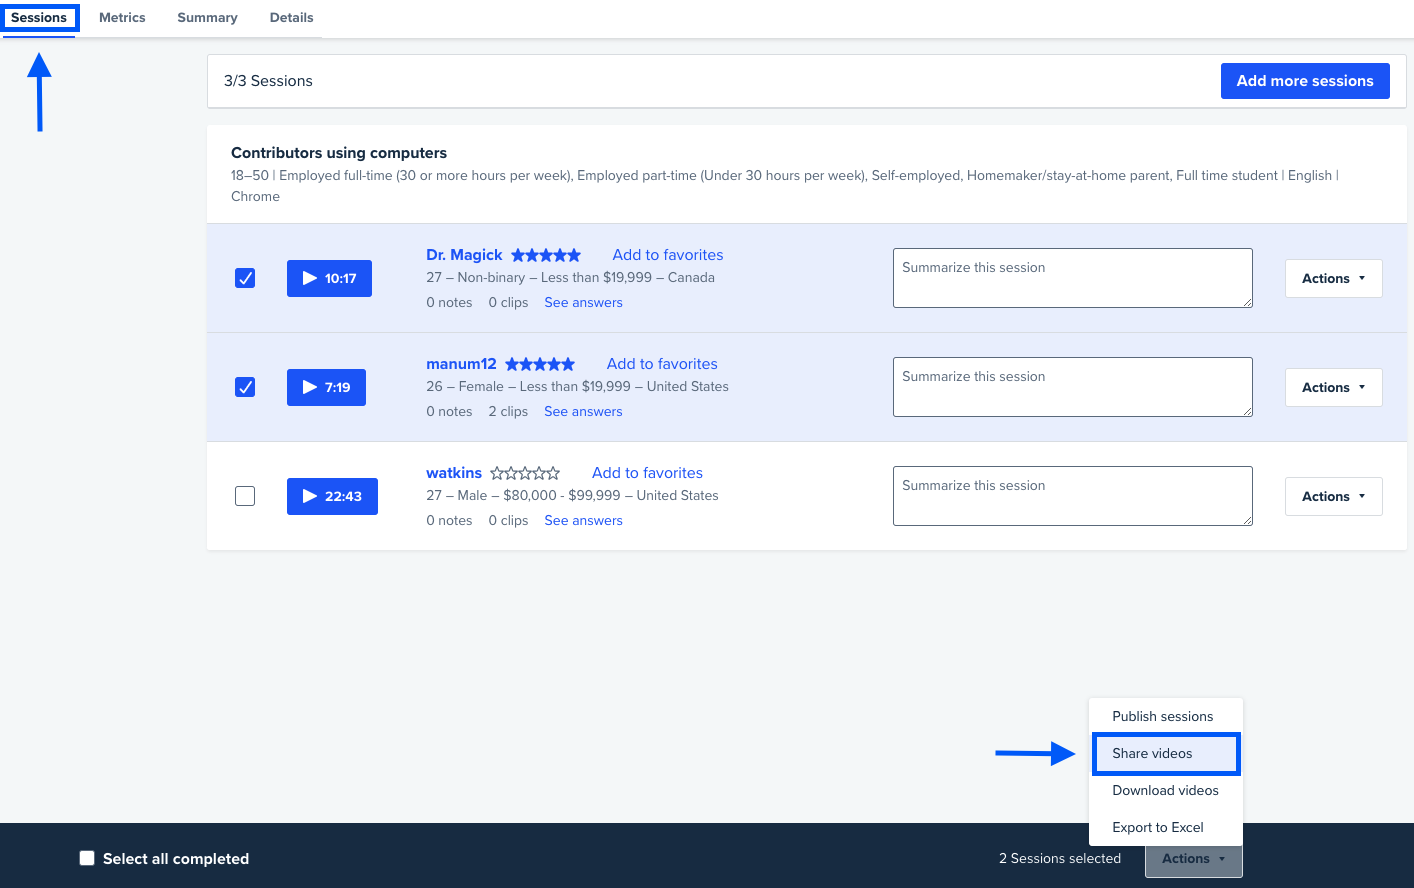This screenshot has width=1414, height=888.
Task: Open the Actions dropdown for manum12
Action: tap(1333, 387)
